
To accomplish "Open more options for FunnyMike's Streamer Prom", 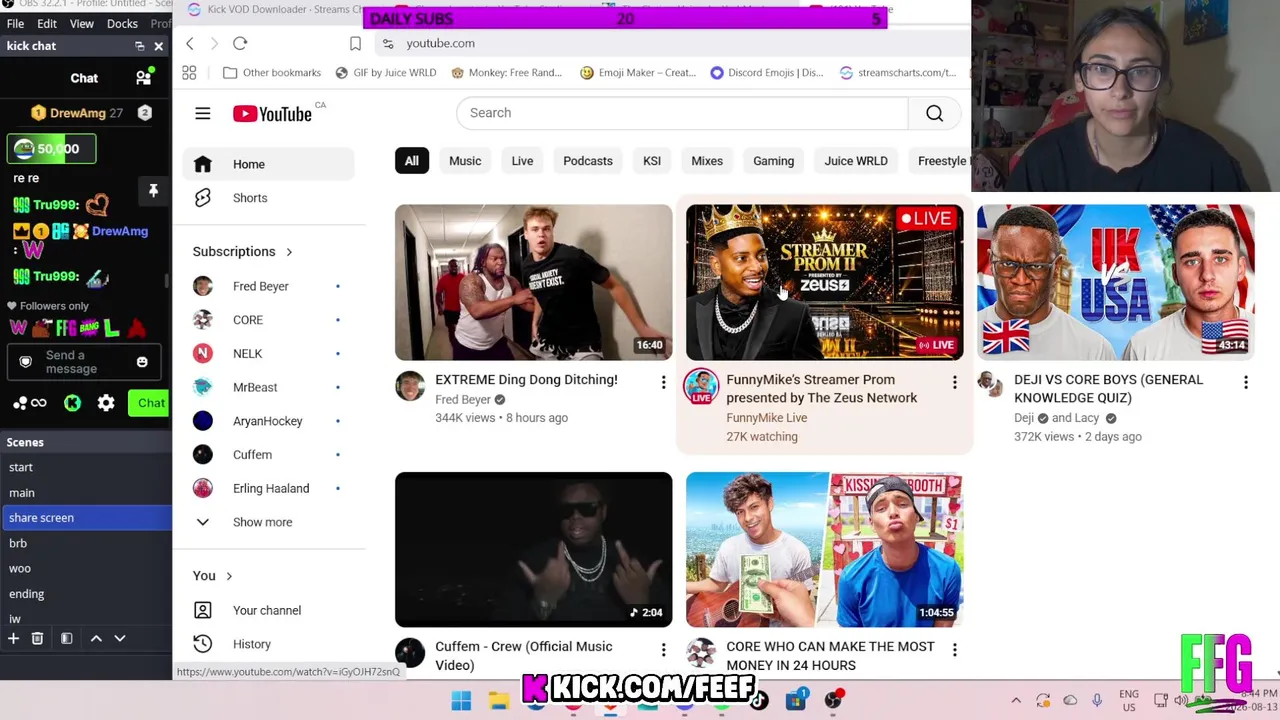I will 954,382.
